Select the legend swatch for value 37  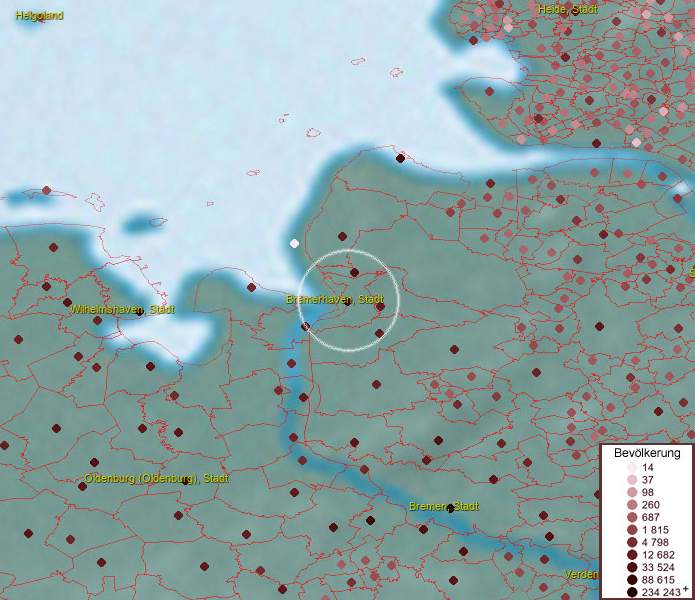pos(632,479)
